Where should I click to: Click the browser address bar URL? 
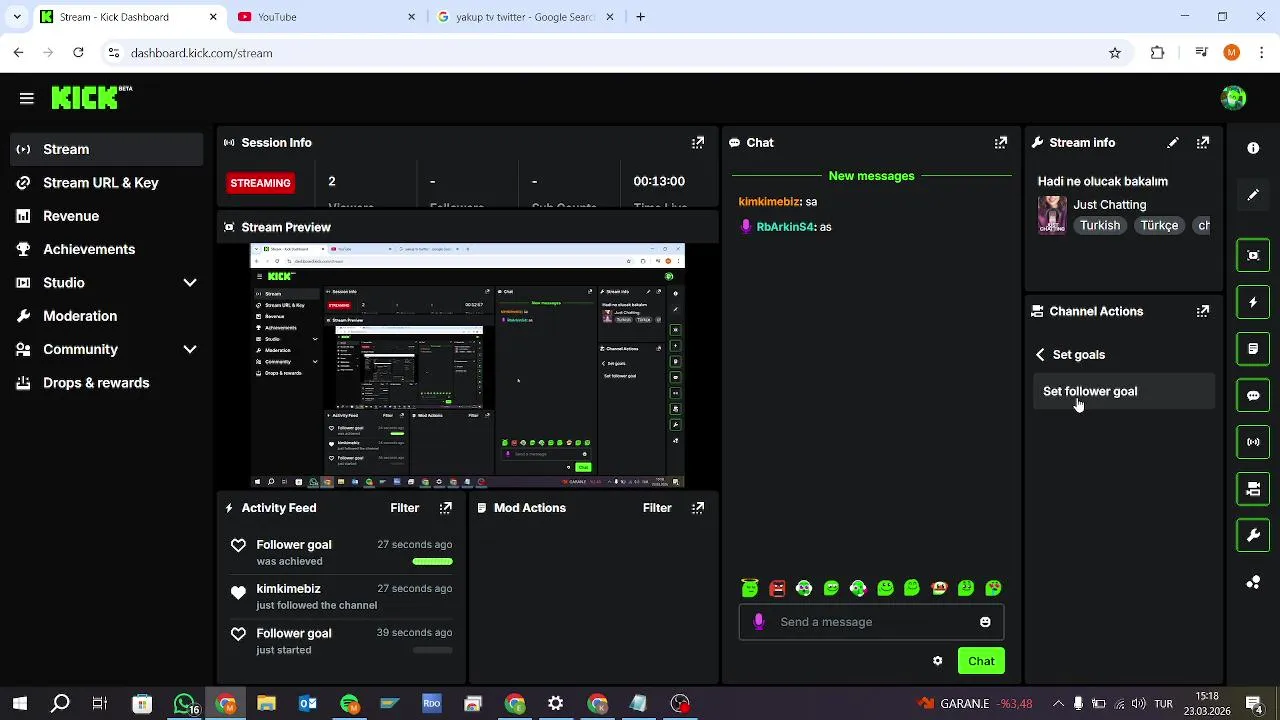(x=202, y=53)
